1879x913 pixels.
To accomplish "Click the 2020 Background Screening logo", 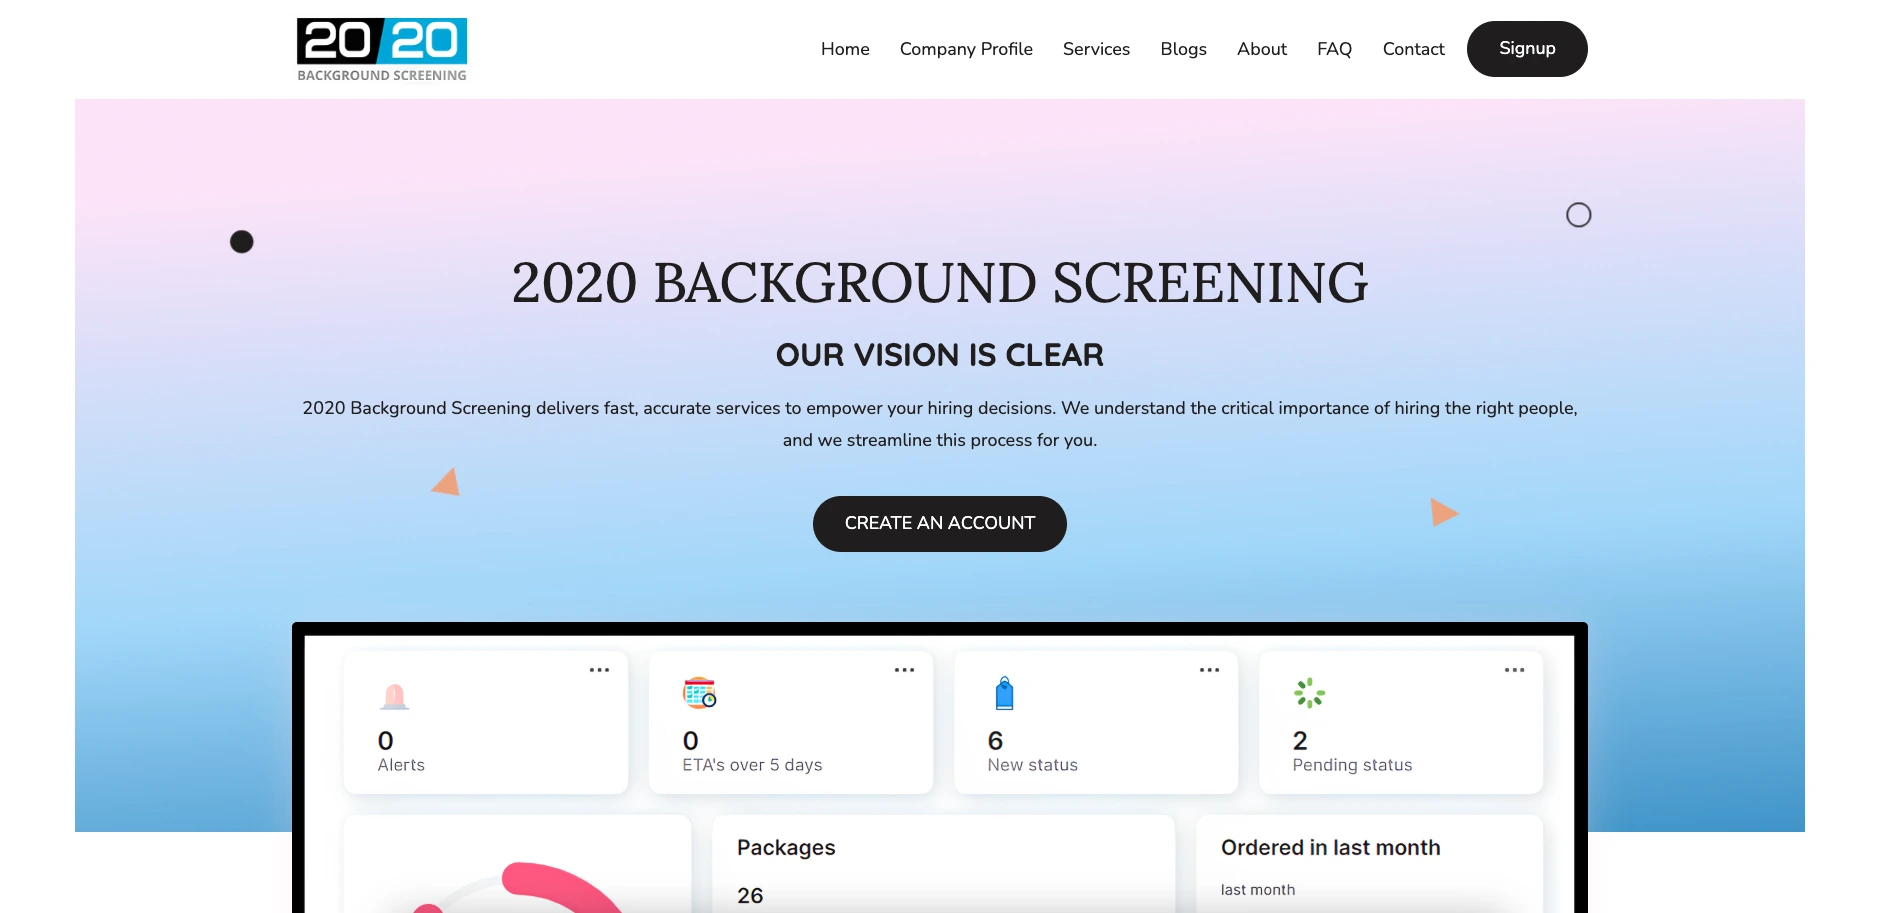I will click(382, 49).
